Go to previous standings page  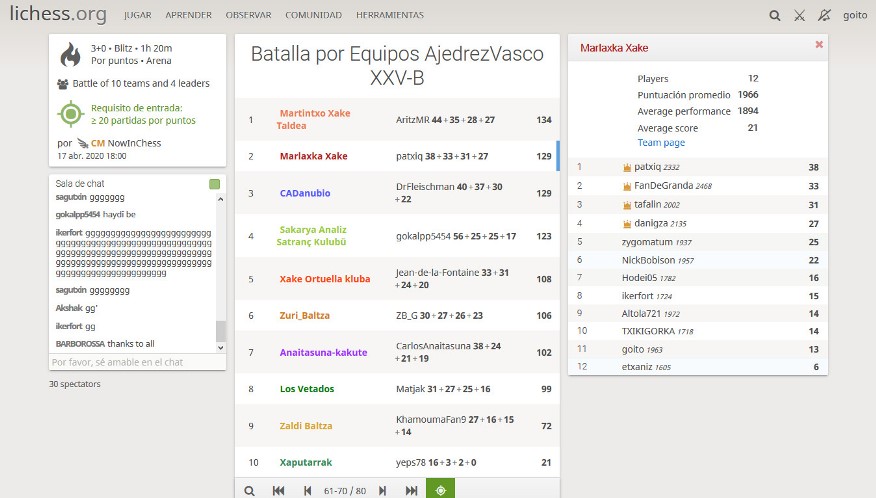(x=307, y=490)
